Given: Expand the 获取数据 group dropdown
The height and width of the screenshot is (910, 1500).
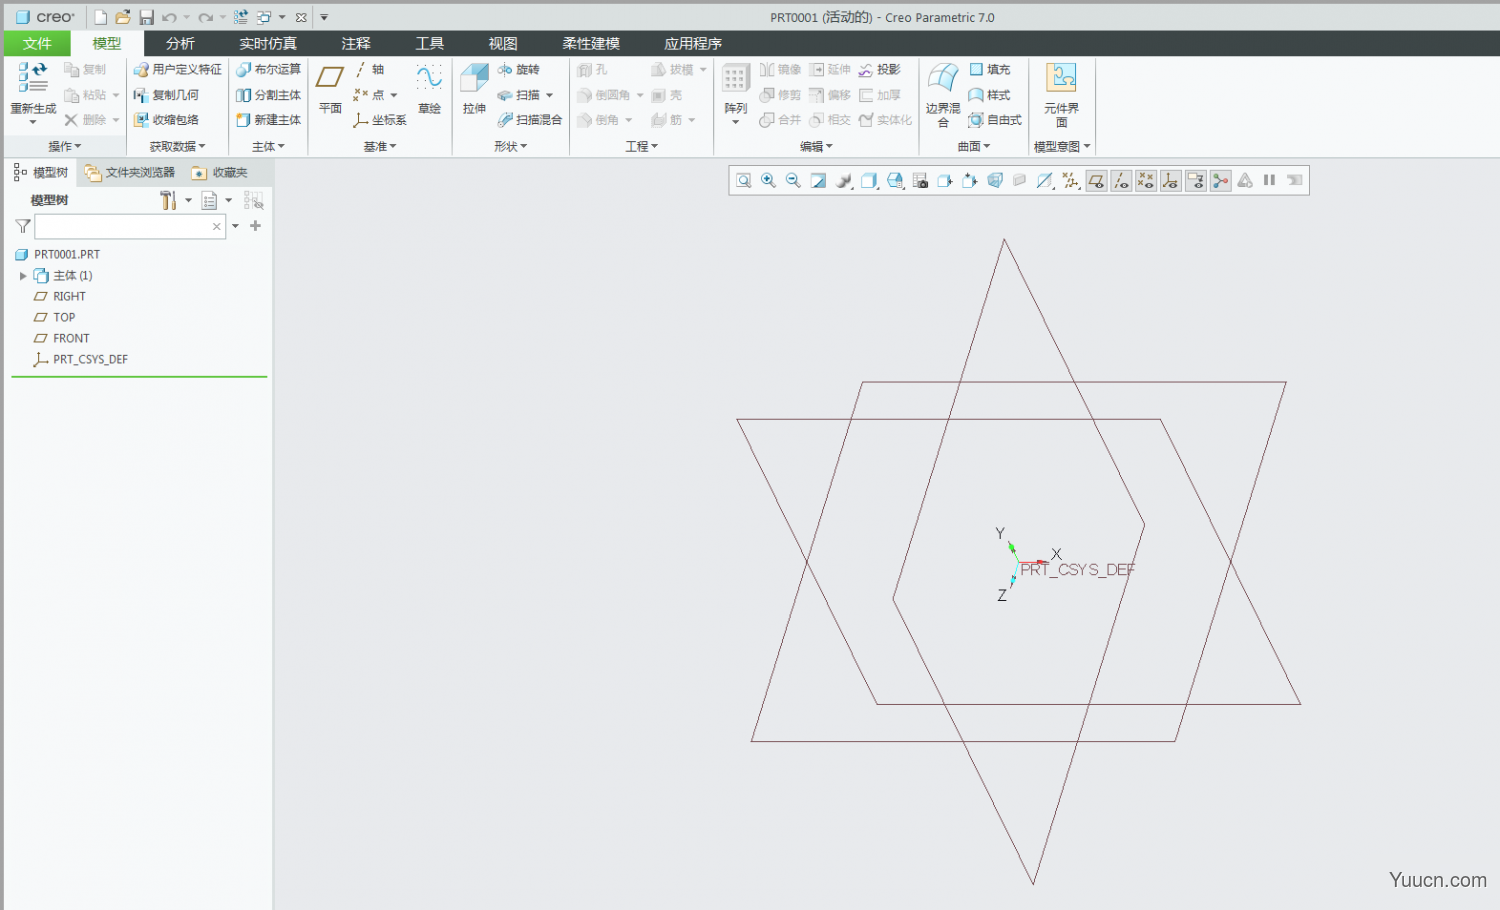Looking at the screenshot, I should tap(177, 146).
